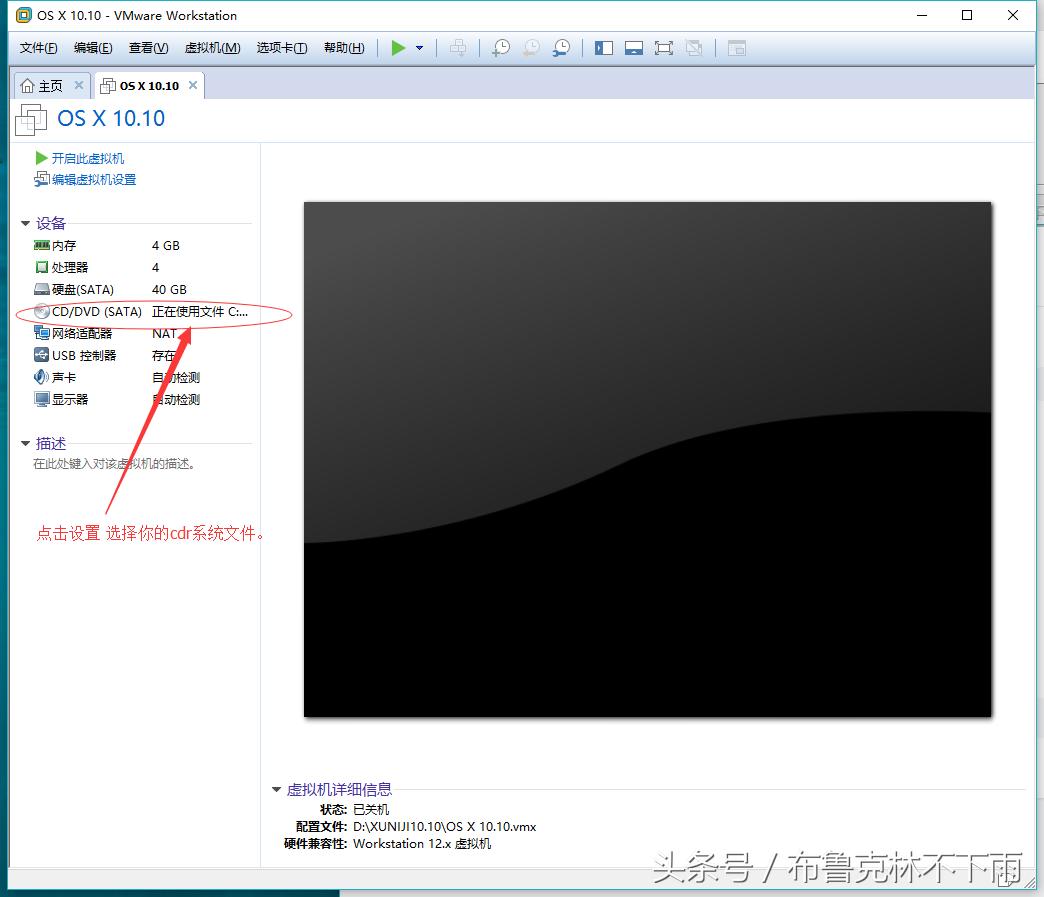Screen dimensions: 1044x897
Task: Open the 虚拟机(M) menu
Action: pyautogui.click(x=212, y=47)
